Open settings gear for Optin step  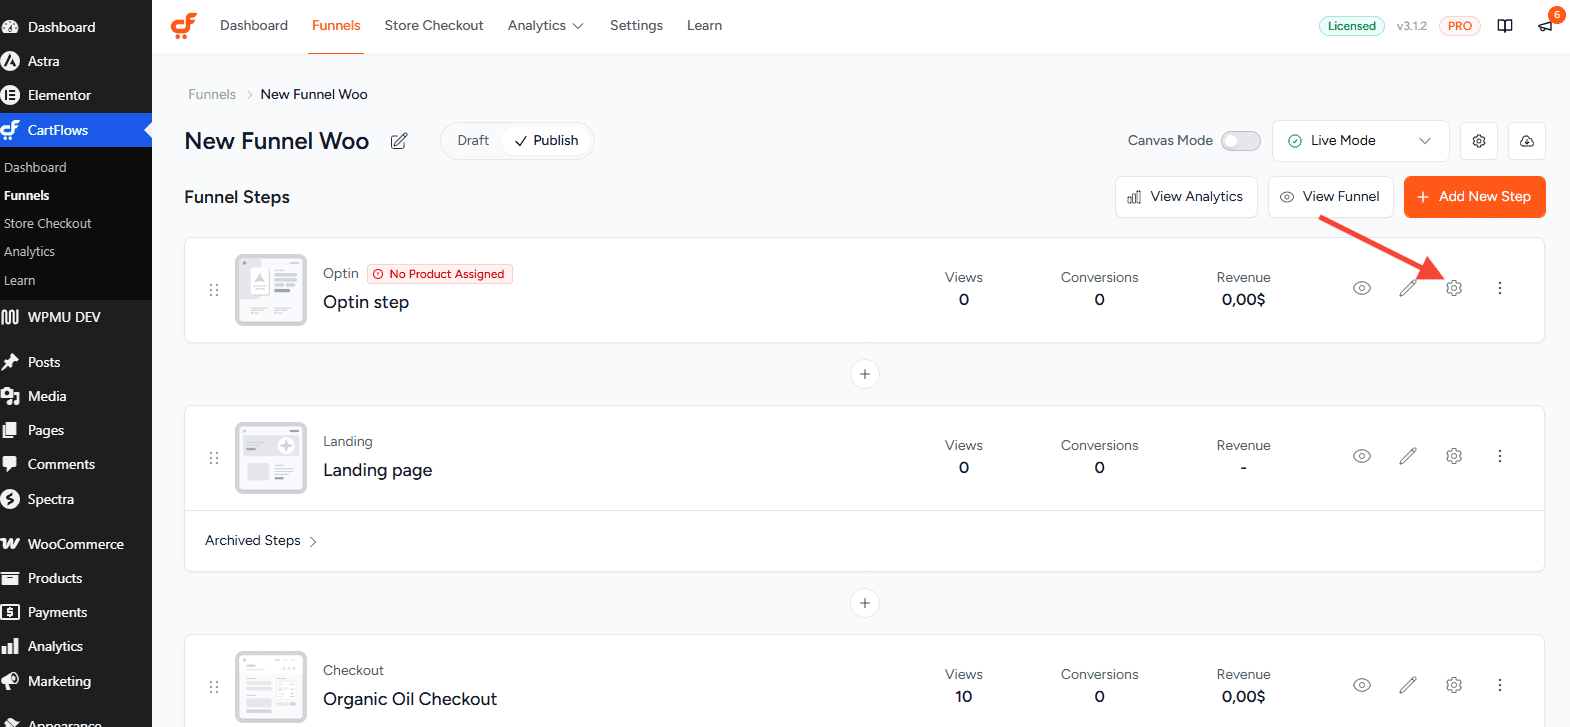click(x=1454, y=288)
